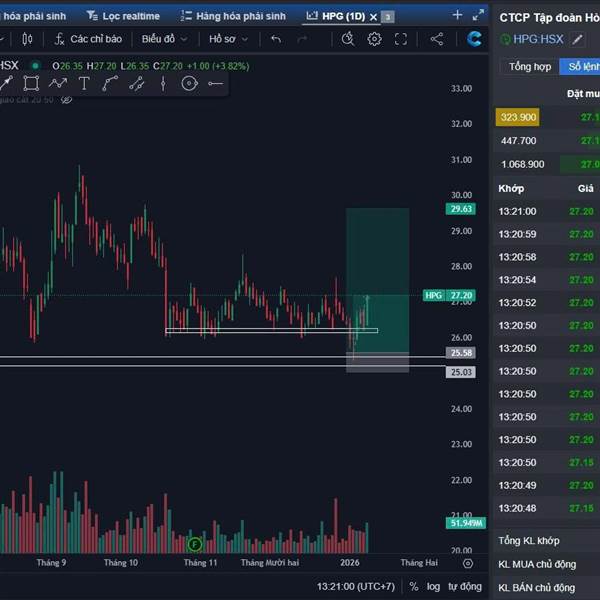Click the pencil edit icon beside HPG:HSX
This screenshot has width=600, height=600.
tap(576, 39)
